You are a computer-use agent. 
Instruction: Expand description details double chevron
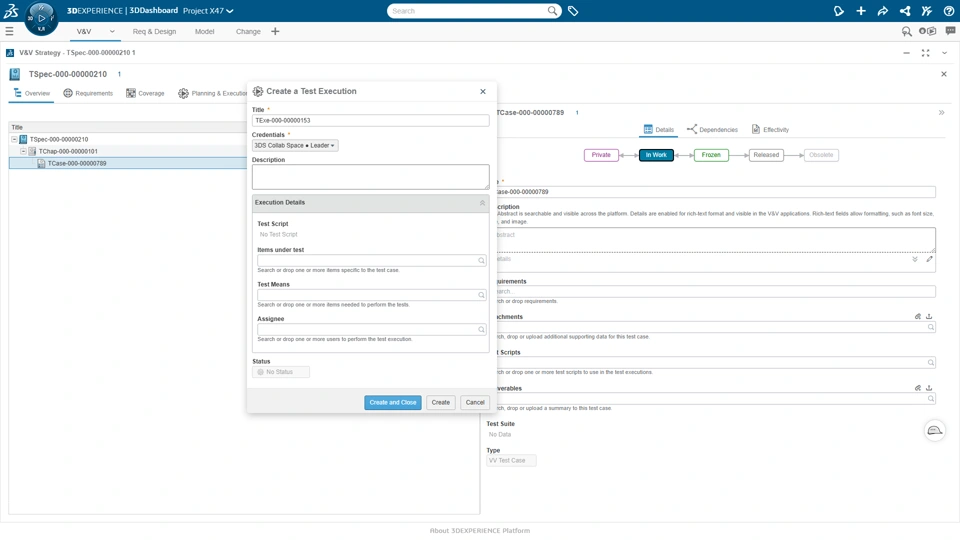point(915,259)
